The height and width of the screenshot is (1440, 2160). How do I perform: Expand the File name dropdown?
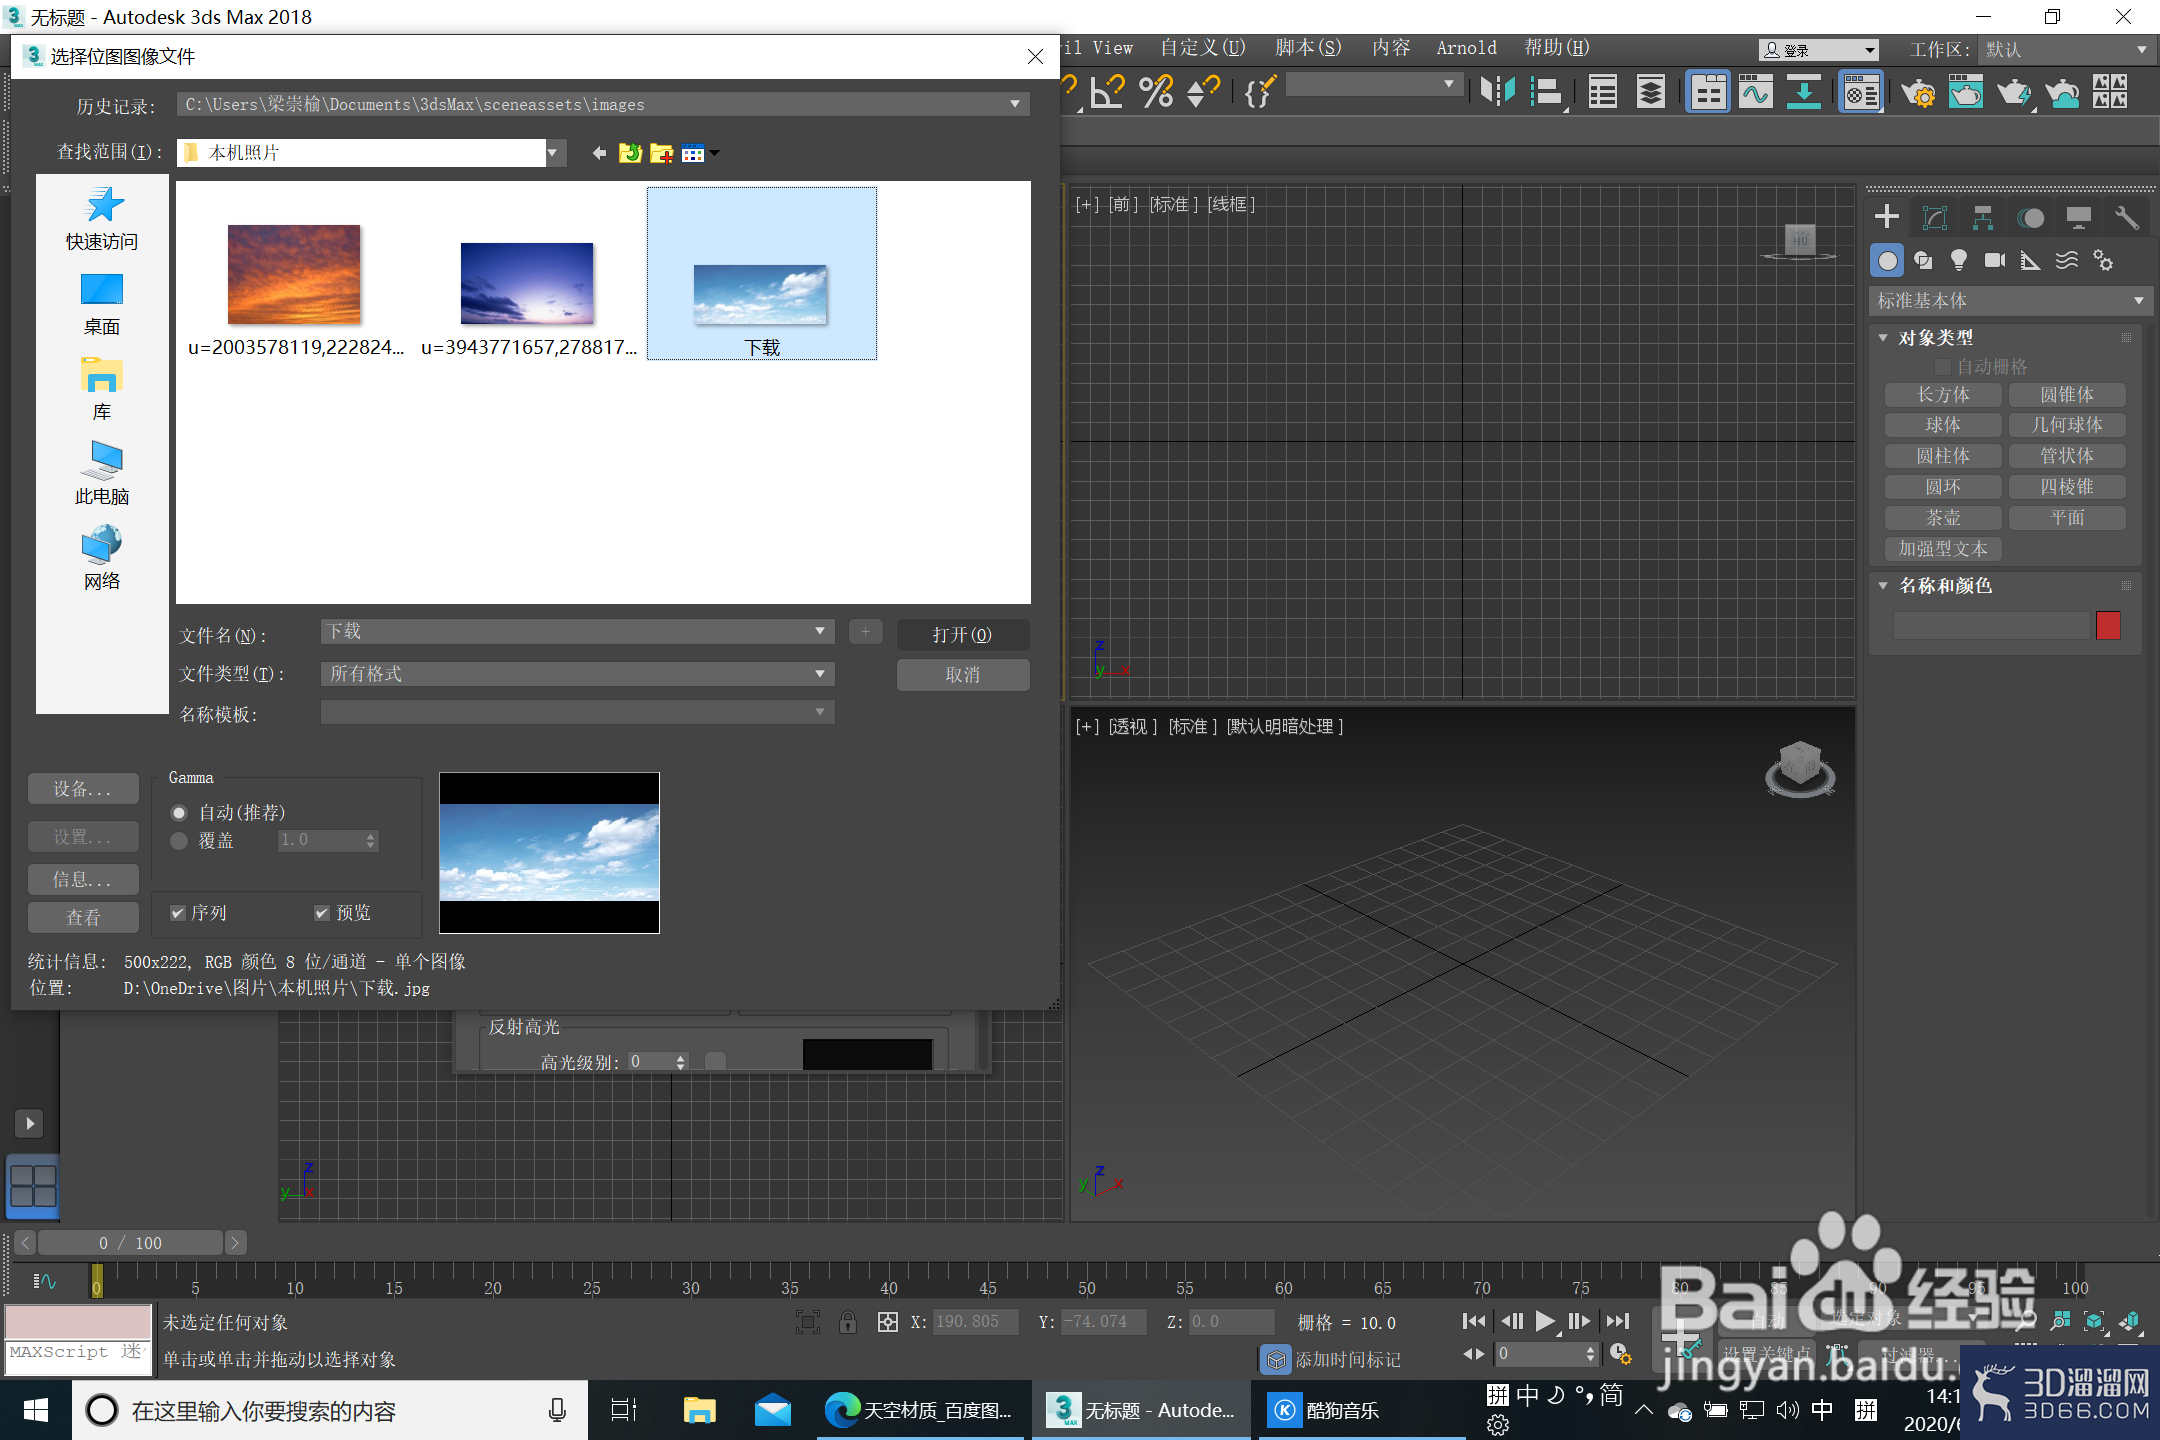(x=820, y=631)
